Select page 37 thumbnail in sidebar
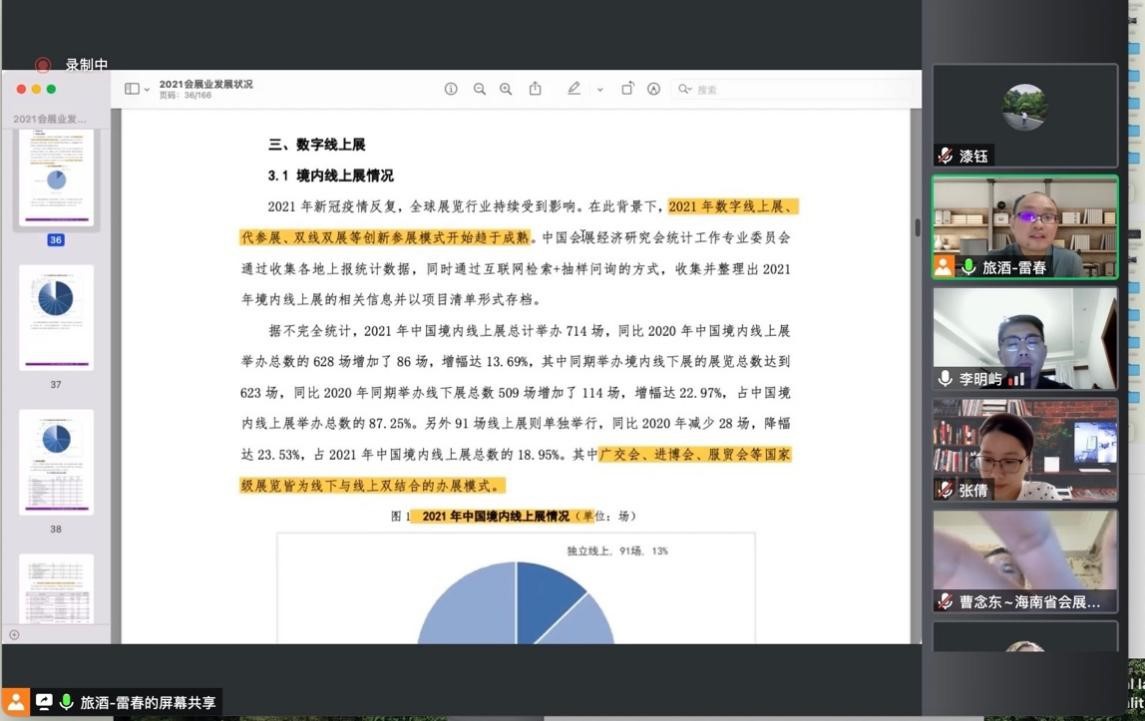The image size is (1145, 721). click(x=56, y=317)
